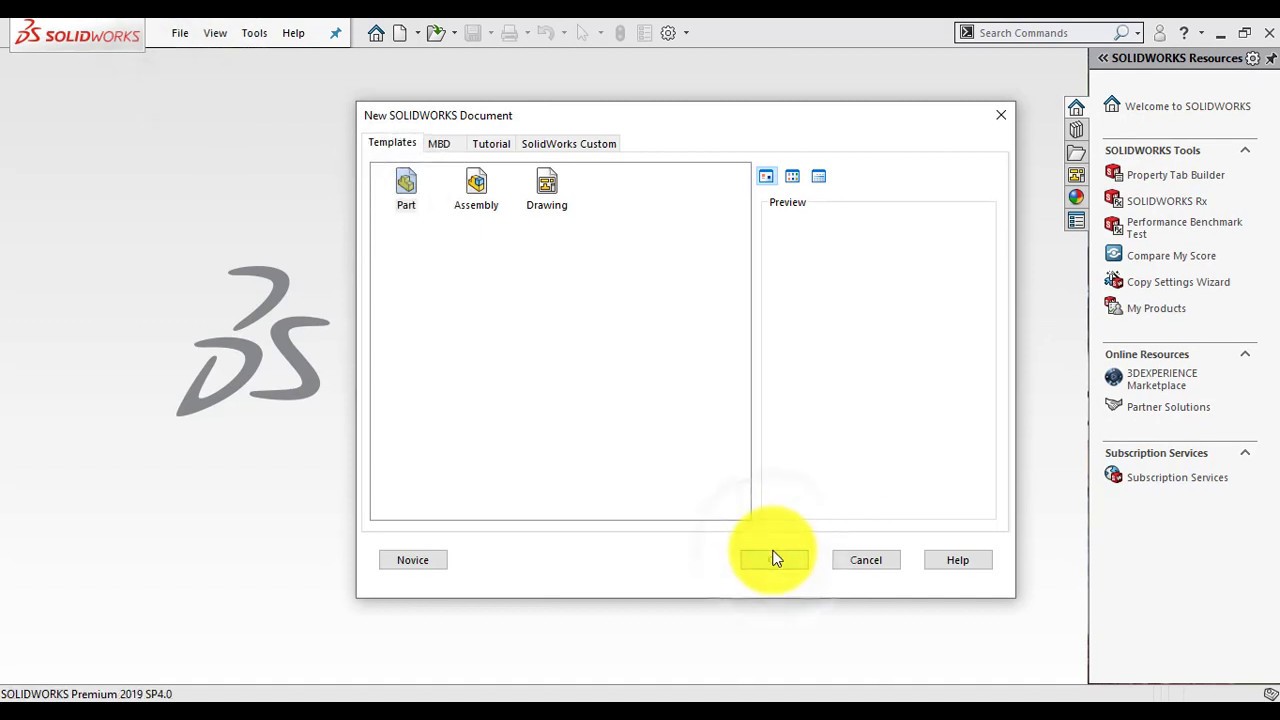Open the Help menu
The height and width of the screenshot is (720, 1280).
pos(293,33)
